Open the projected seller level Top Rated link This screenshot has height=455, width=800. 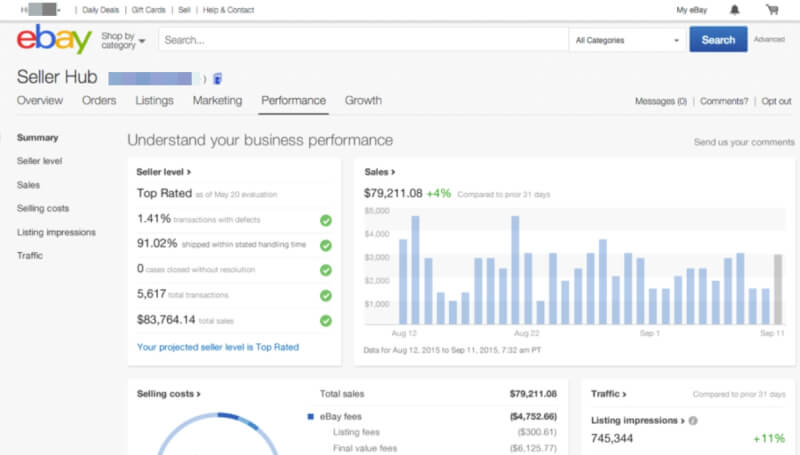click(x=218, y=347)
